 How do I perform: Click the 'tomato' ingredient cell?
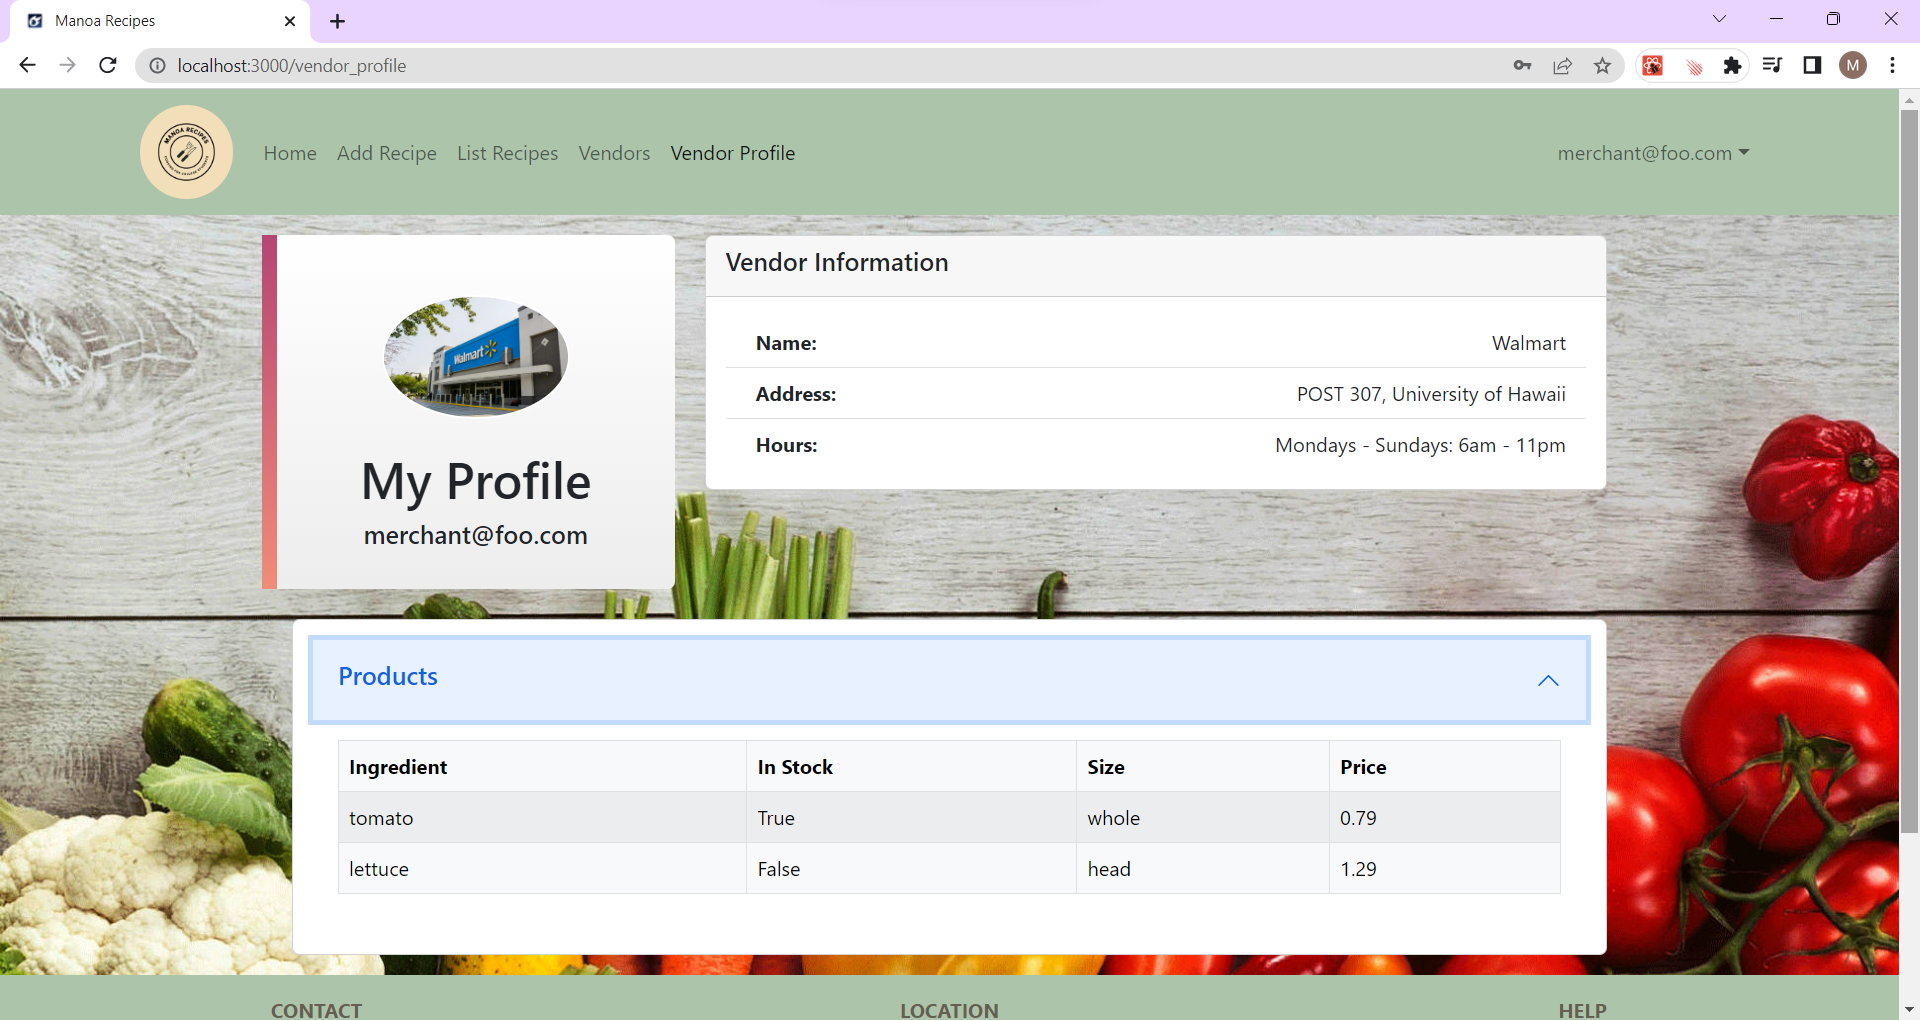pos(542,818)
